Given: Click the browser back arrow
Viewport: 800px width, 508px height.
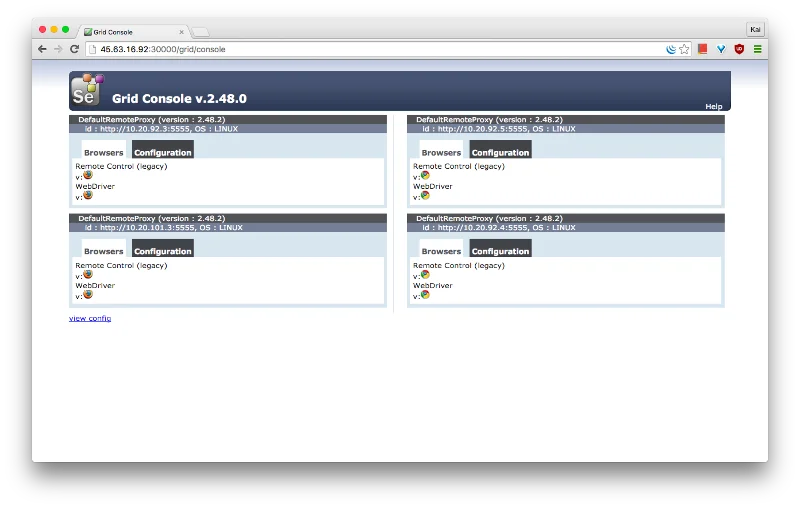Looking at the screenshot, I should tap(42, 49).
